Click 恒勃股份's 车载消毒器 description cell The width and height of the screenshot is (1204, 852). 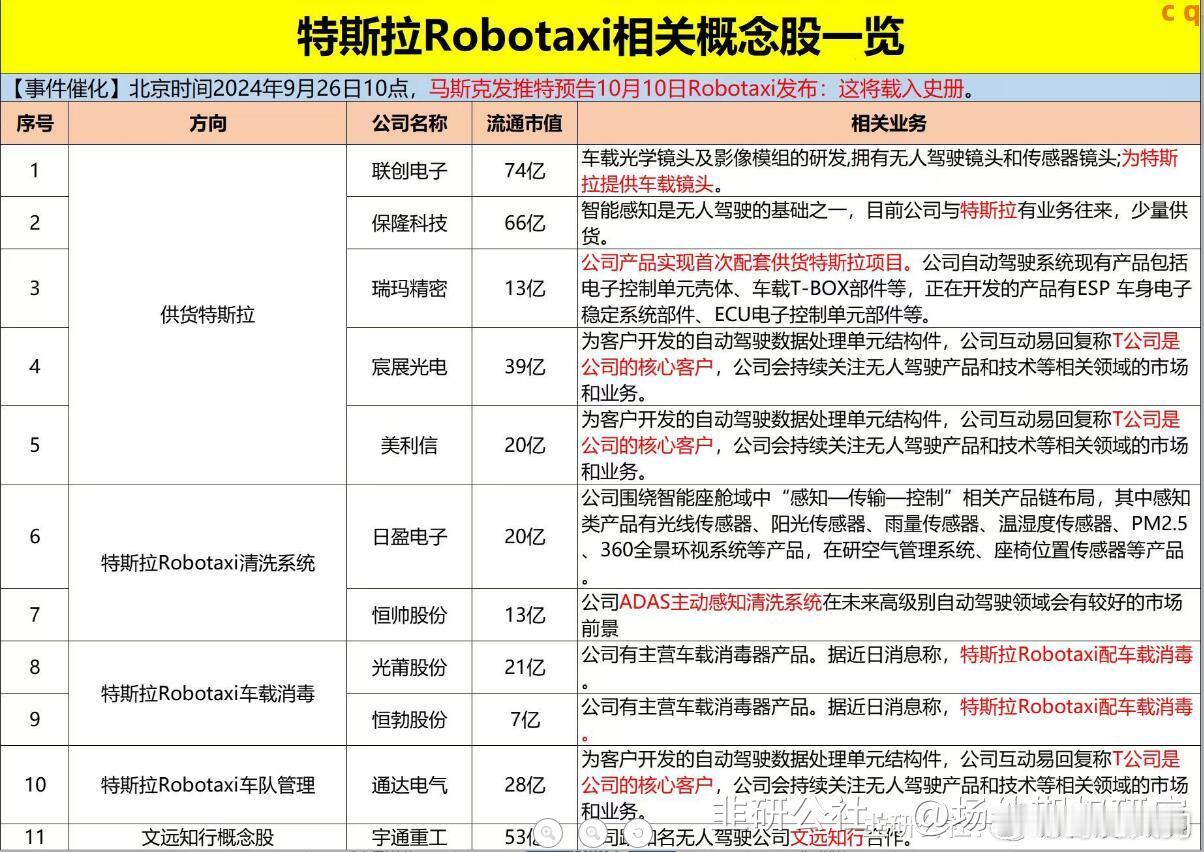(889, 719)
